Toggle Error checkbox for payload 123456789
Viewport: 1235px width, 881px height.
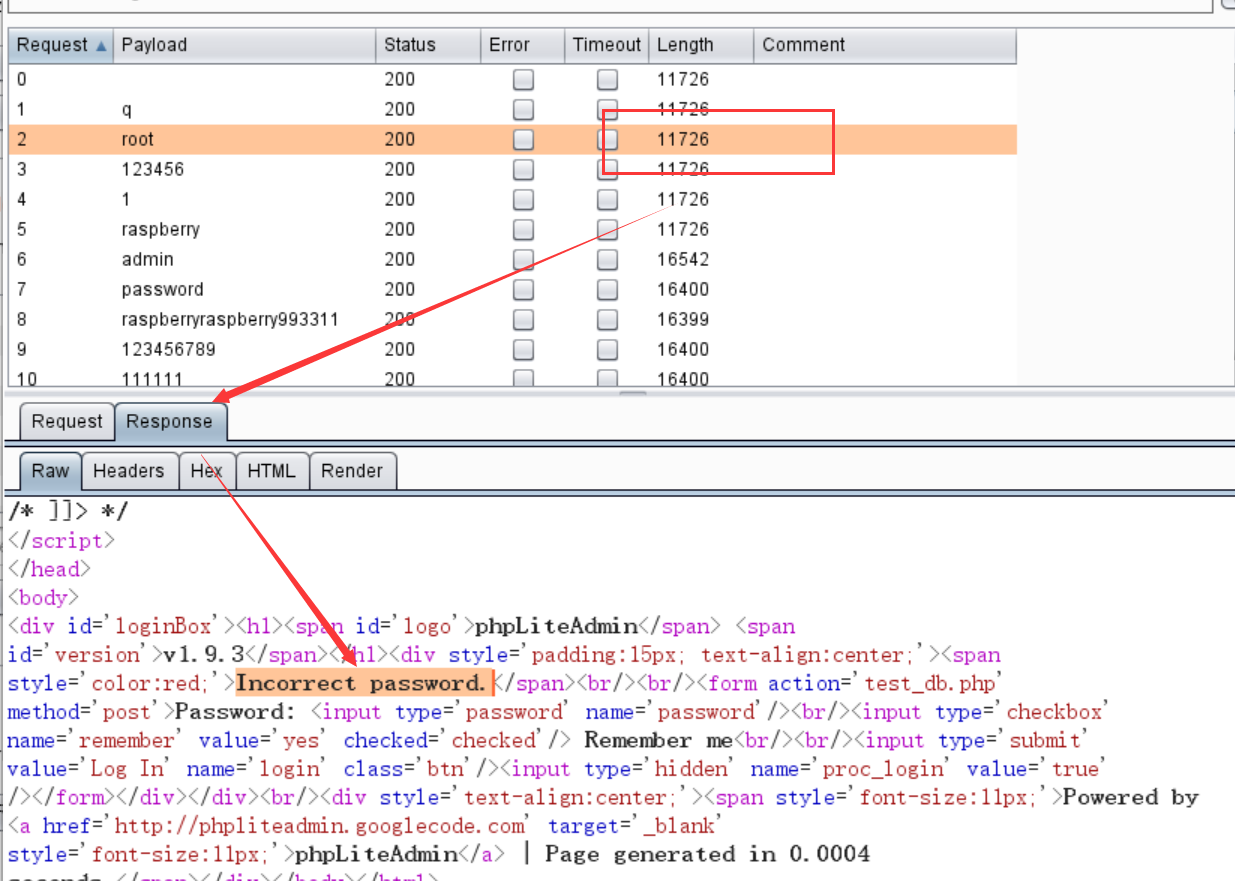(523, 350)
